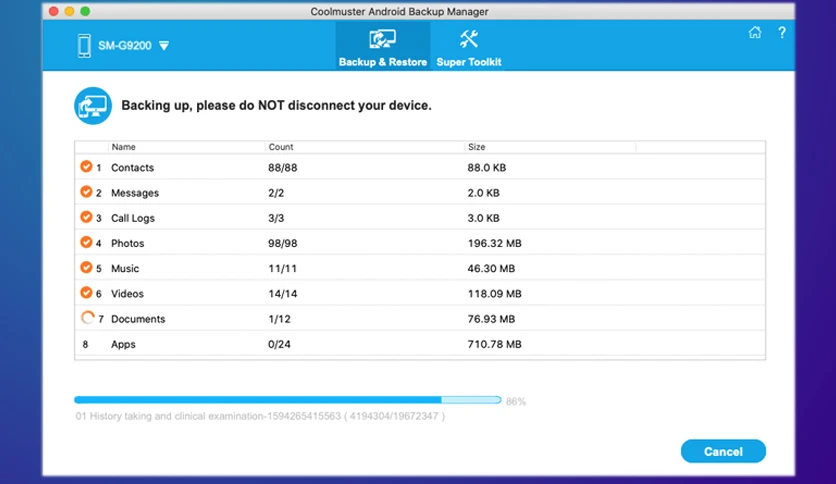Click the 710.78 MB apps size
This screenshot has width=836, height=484.
(x=494, y=344)
